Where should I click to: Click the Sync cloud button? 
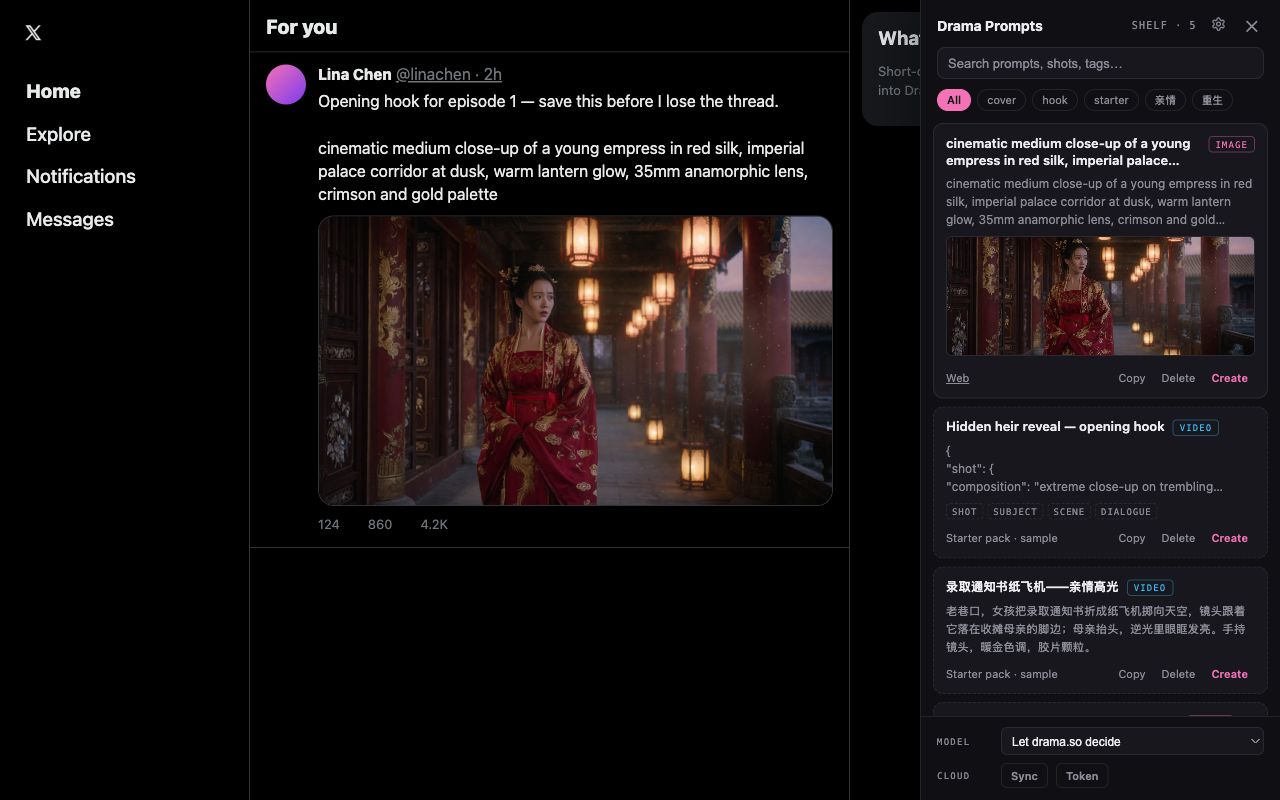click(x=1024, y=776)
